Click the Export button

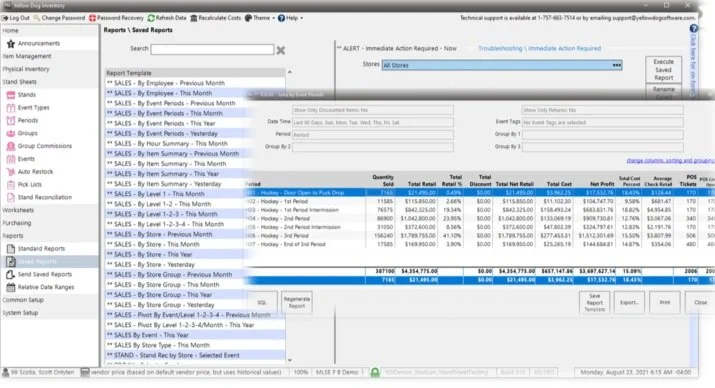[629, 303]
